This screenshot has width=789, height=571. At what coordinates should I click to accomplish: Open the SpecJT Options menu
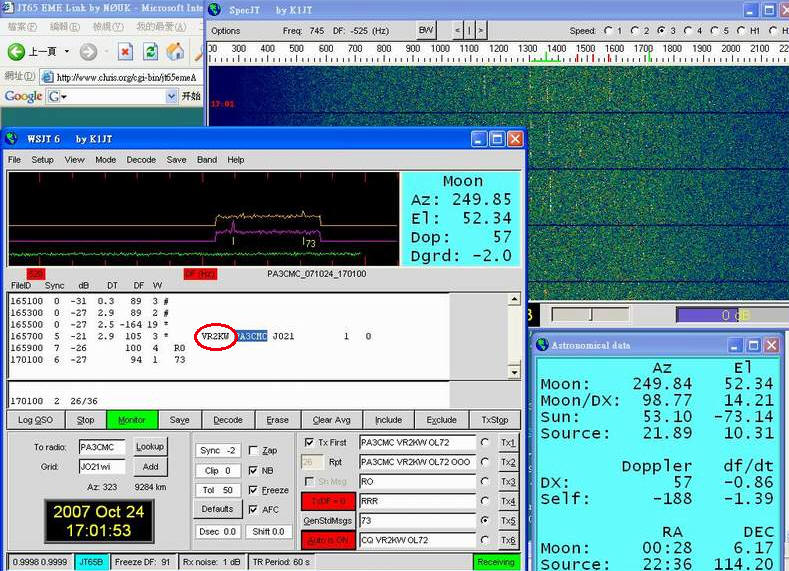pos(225,31)
